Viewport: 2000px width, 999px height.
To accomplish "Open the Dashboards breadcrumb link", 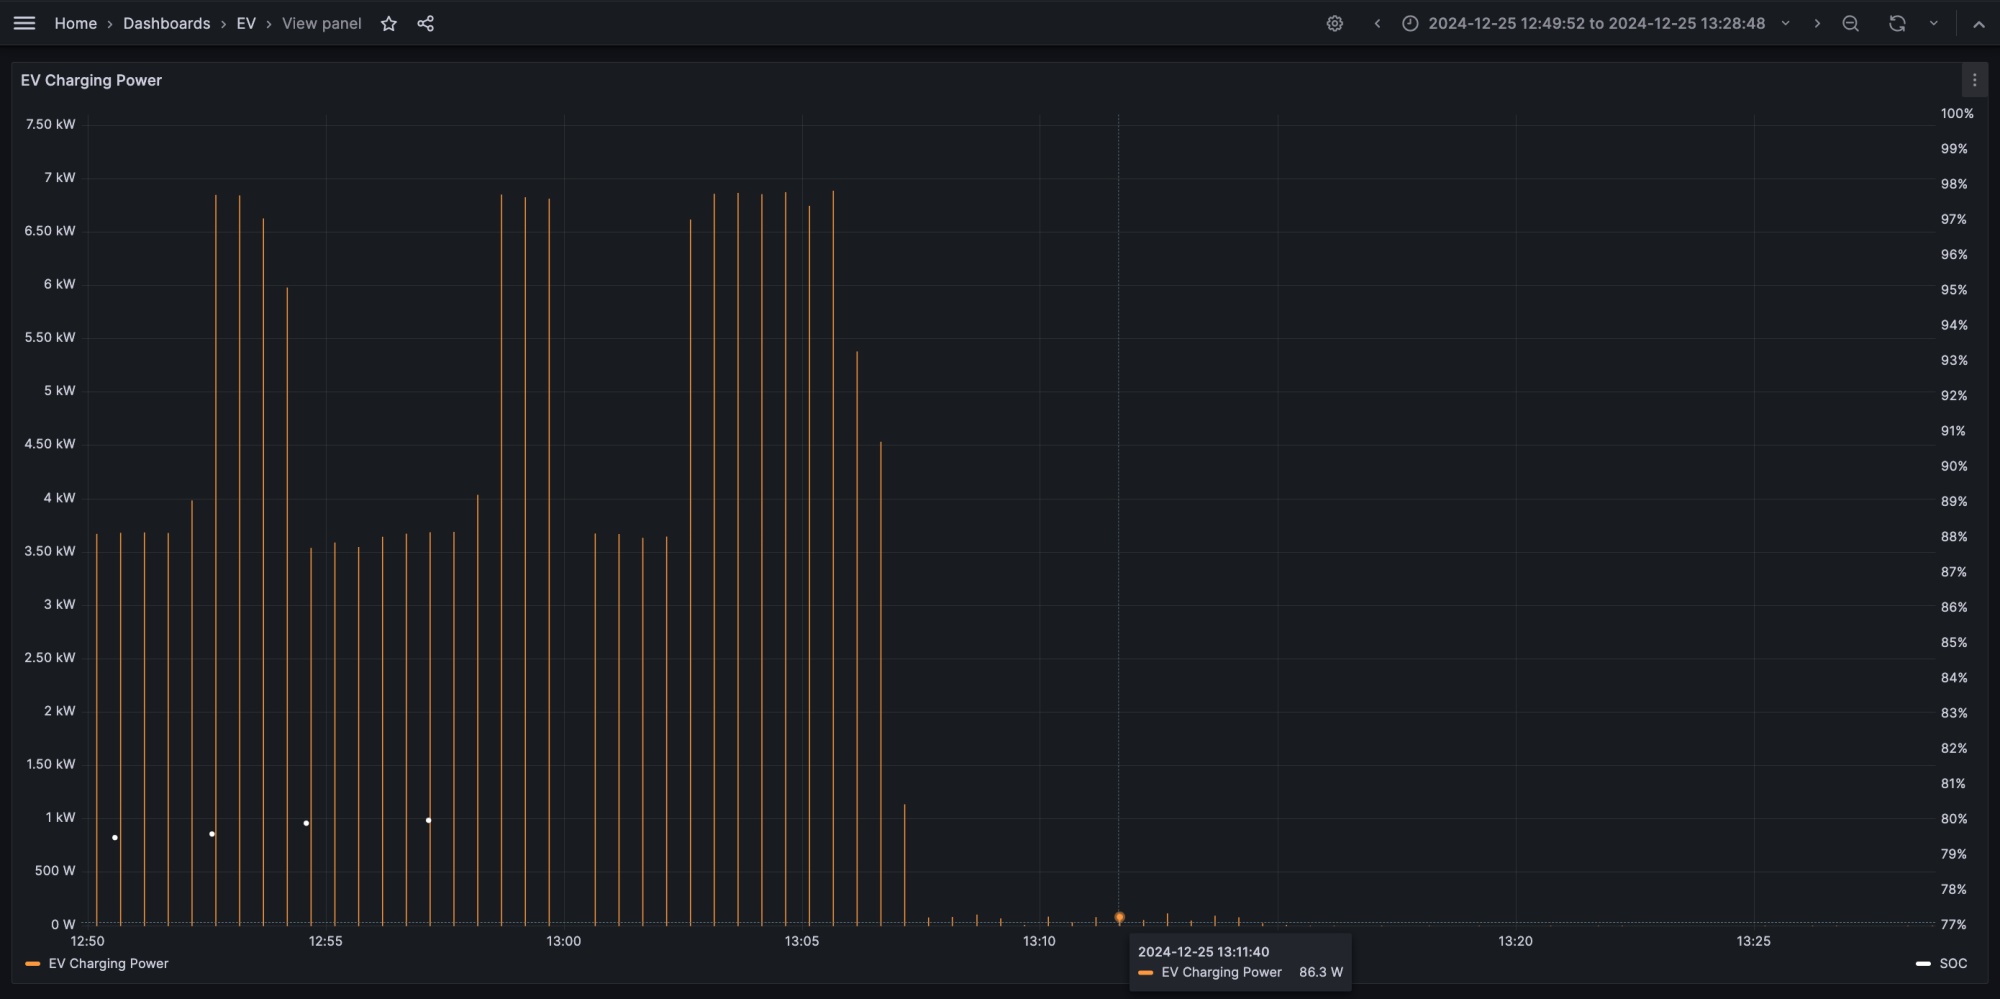I will (x=166, y=23).
